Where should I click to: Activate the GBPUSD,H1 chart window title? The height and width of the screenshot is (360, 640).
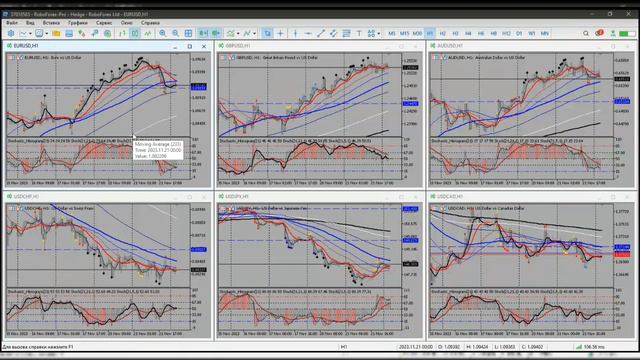(x=238, y=46)
